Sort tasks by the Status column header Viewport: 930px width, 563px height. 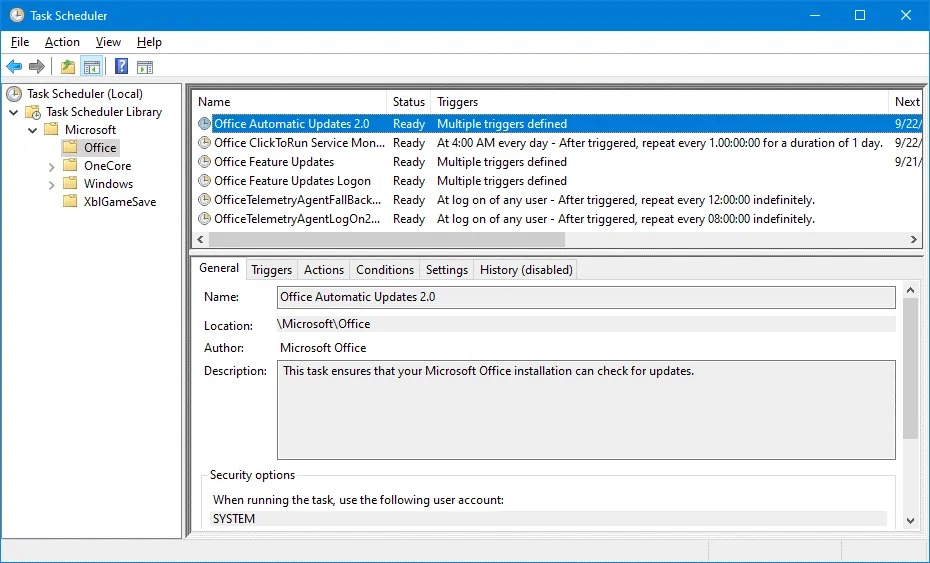tap(408, 102)
